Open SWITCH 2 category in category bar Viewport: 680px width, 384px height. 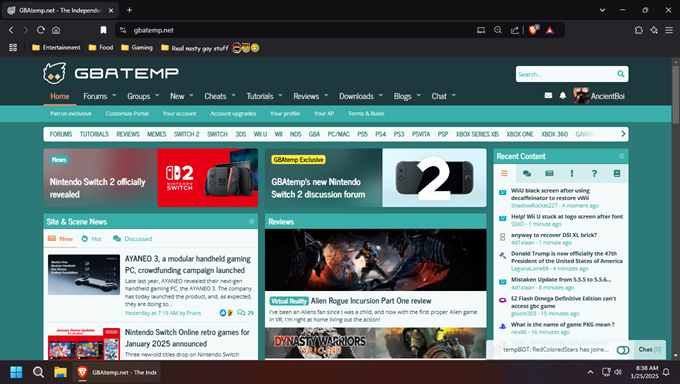(186, 134)
